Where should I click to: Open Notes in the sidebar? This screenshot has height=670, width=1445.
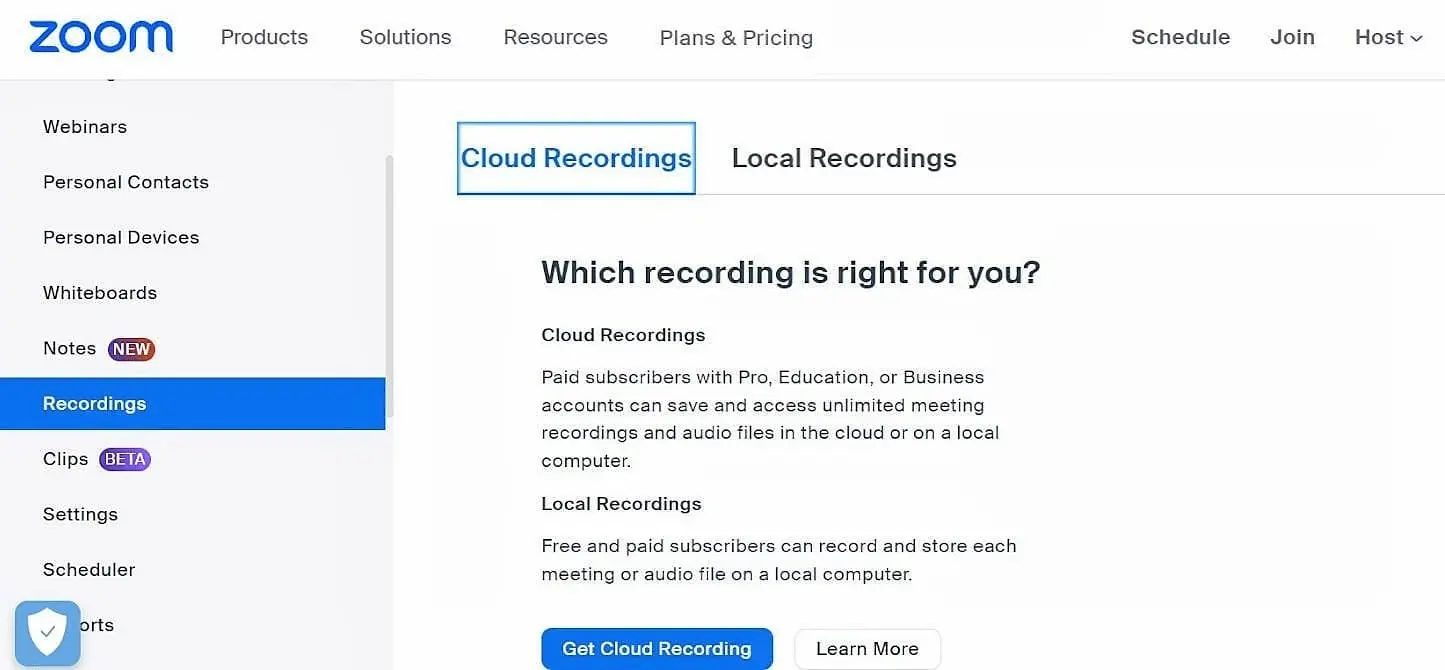[69, 348]
